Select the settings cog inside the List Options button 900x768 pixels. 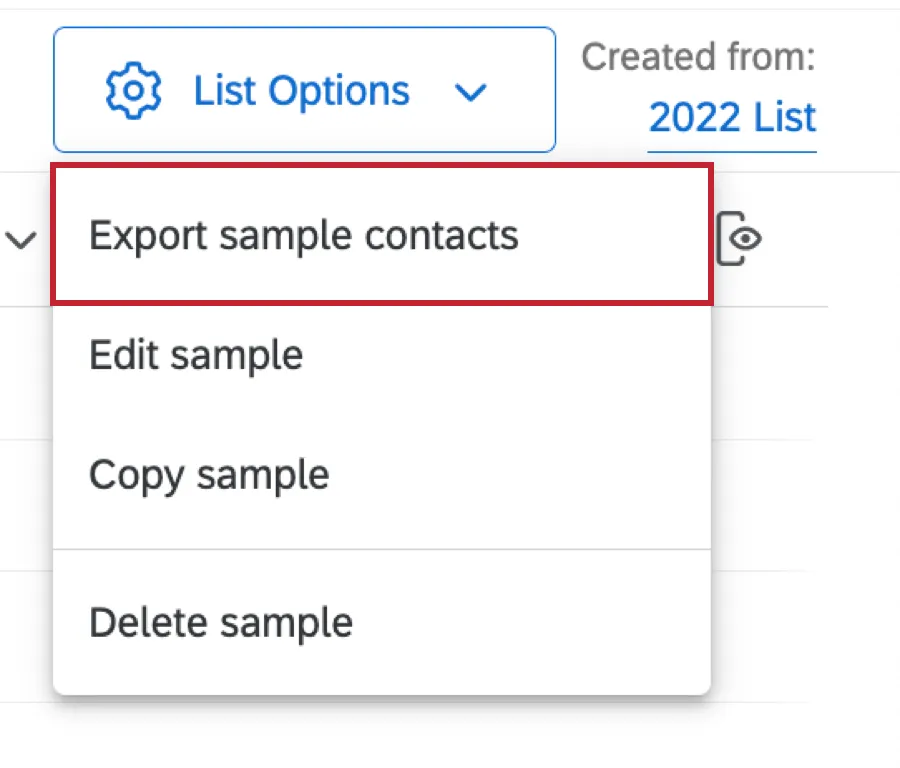pos(133,90)
